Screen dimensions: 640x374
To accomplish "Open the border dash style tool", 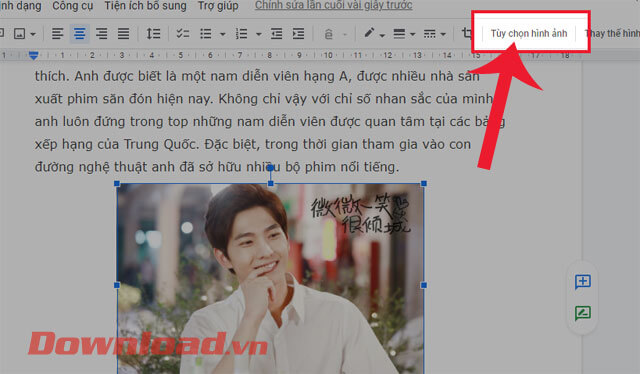I will pos(429,33).
